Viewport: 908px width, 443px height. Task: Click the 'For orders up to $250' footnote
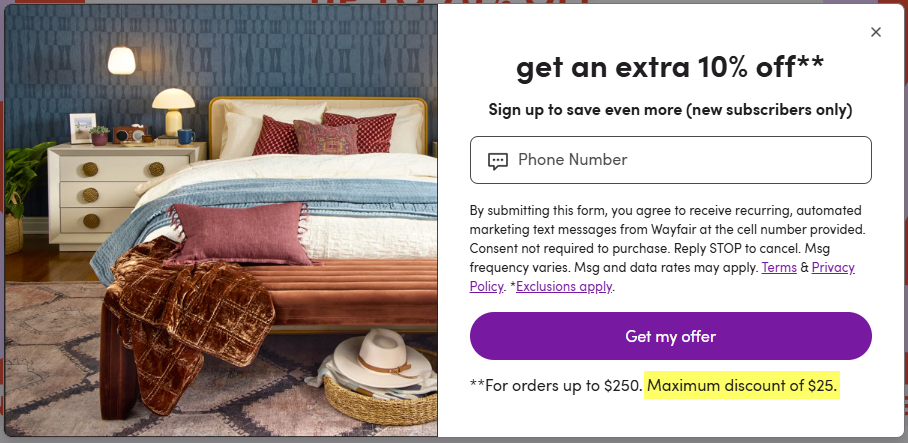tap(556, 385)
